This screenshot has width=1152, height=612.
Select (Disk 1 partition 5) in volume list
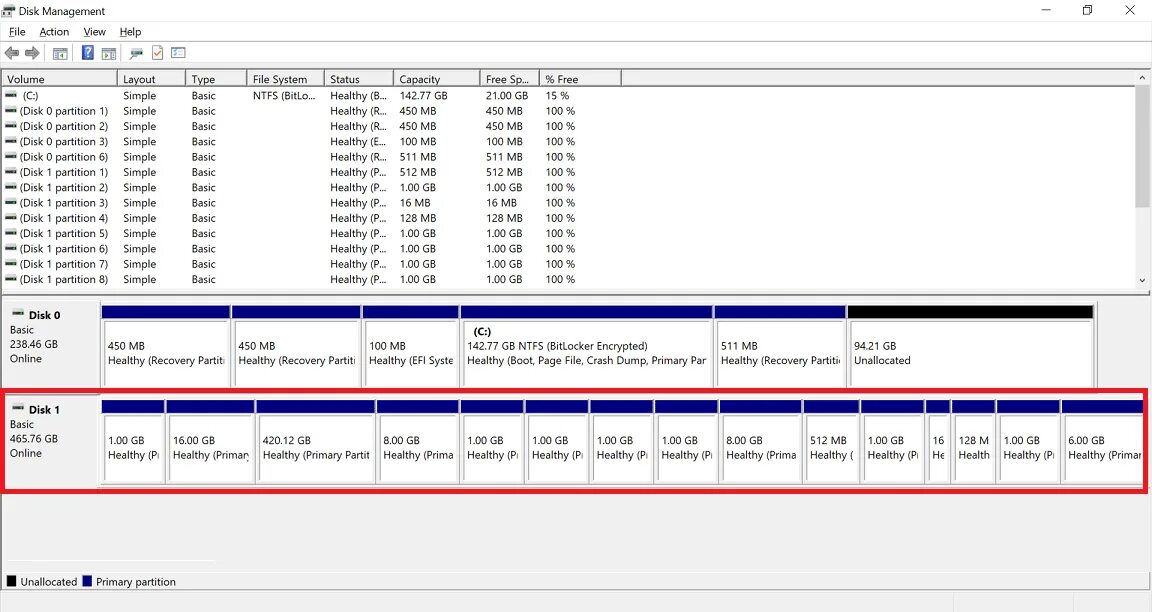(63, 234)
